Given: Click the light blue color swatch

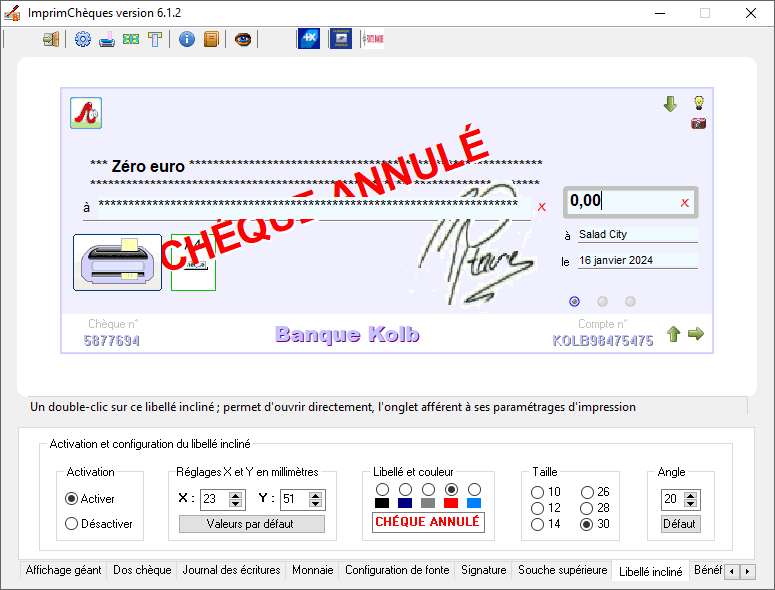Looking at the screenshot, I should pyautogui.click(x=474, y=503).
